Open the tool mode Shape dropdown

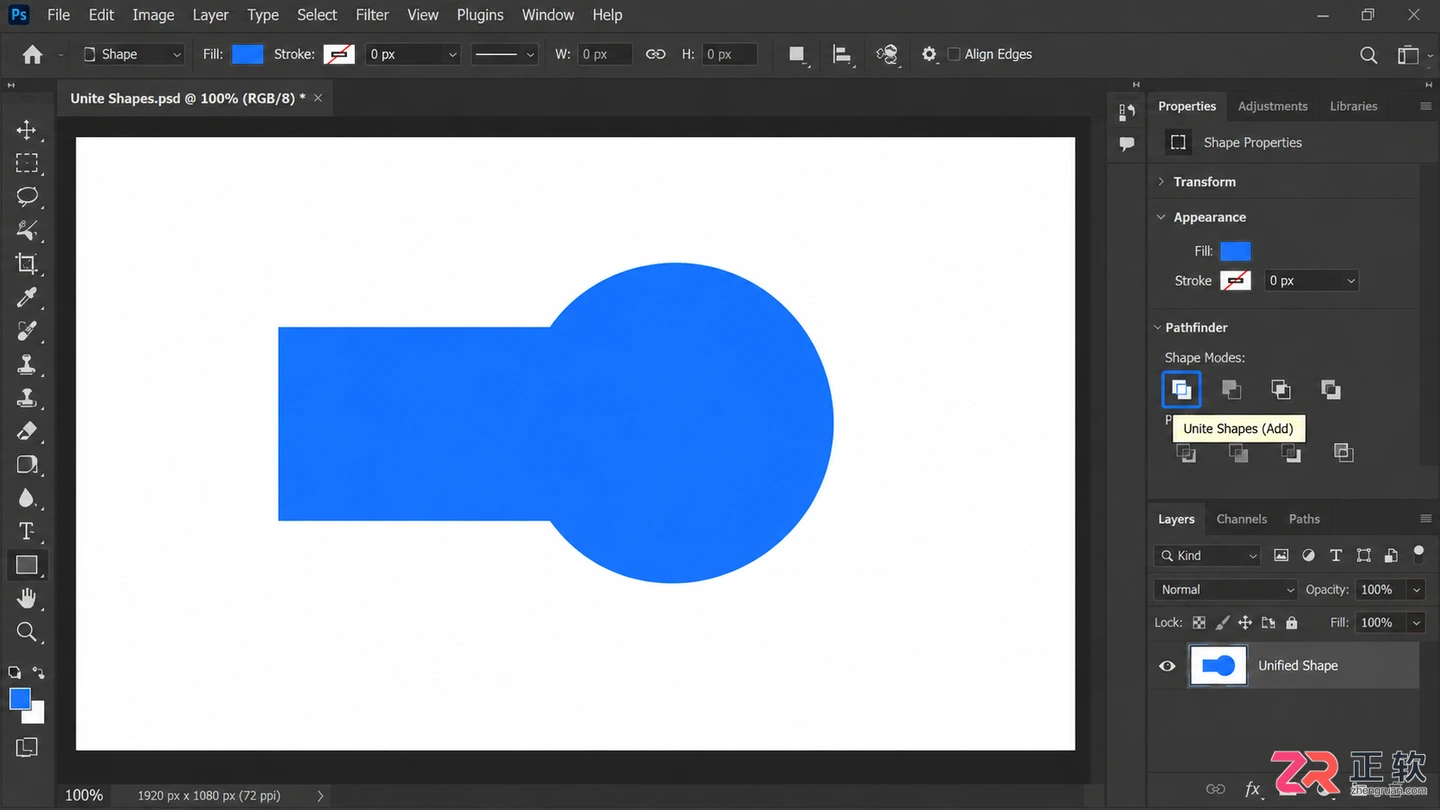coord(132,54)
